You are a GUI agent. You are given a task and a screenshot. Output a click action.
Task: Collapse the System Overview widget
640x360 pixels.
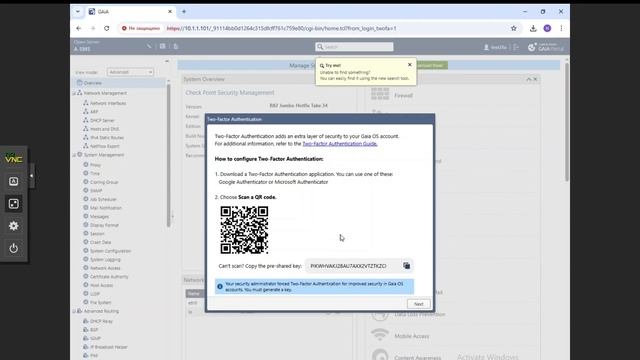click(x=529, y=79)
